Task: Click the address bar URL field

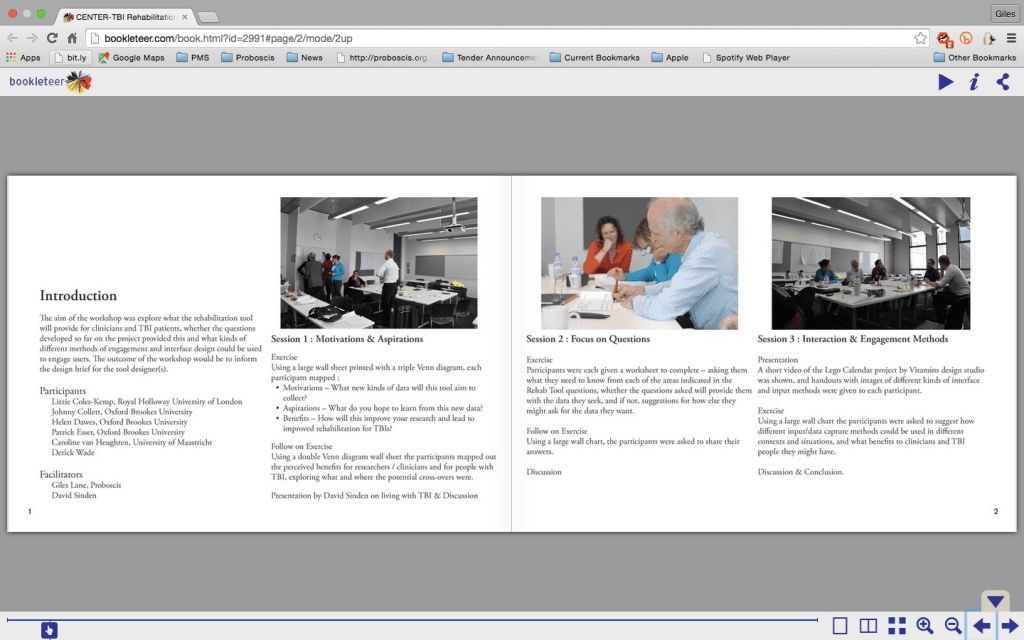Action: tap(500, 38)
